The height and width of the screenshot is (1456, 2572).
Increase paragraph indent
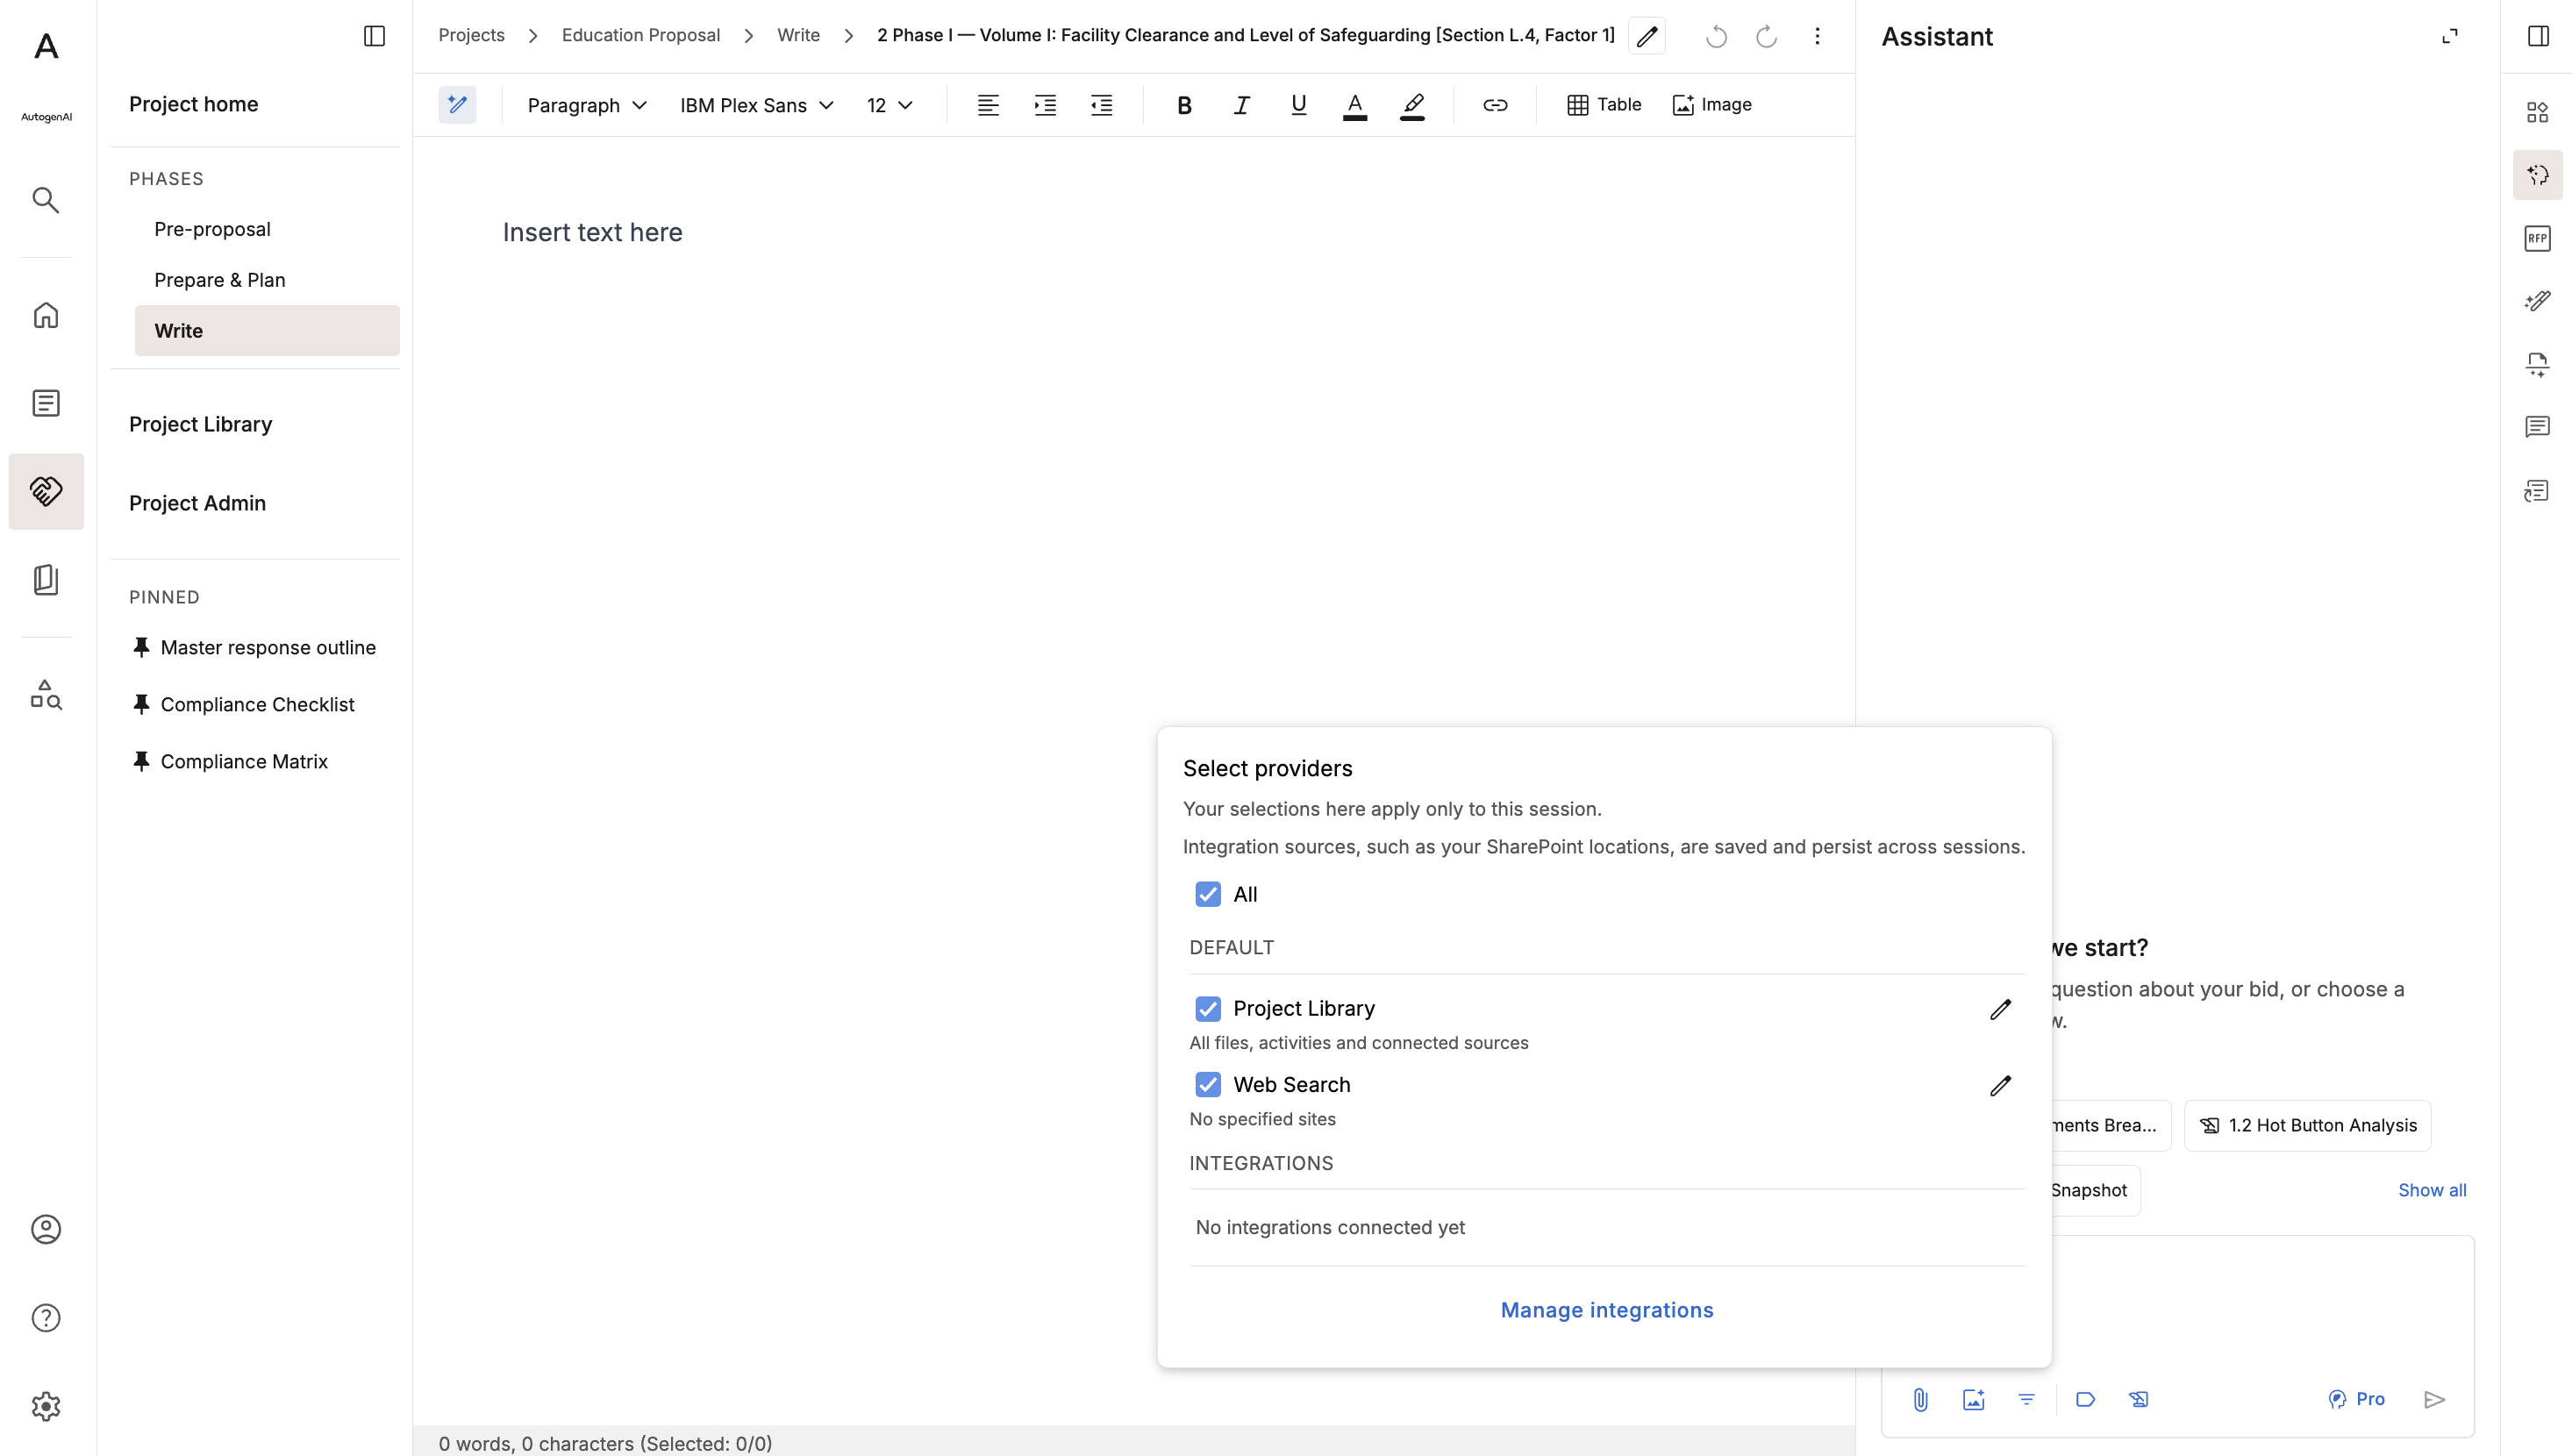click(x=1045, y=105)
